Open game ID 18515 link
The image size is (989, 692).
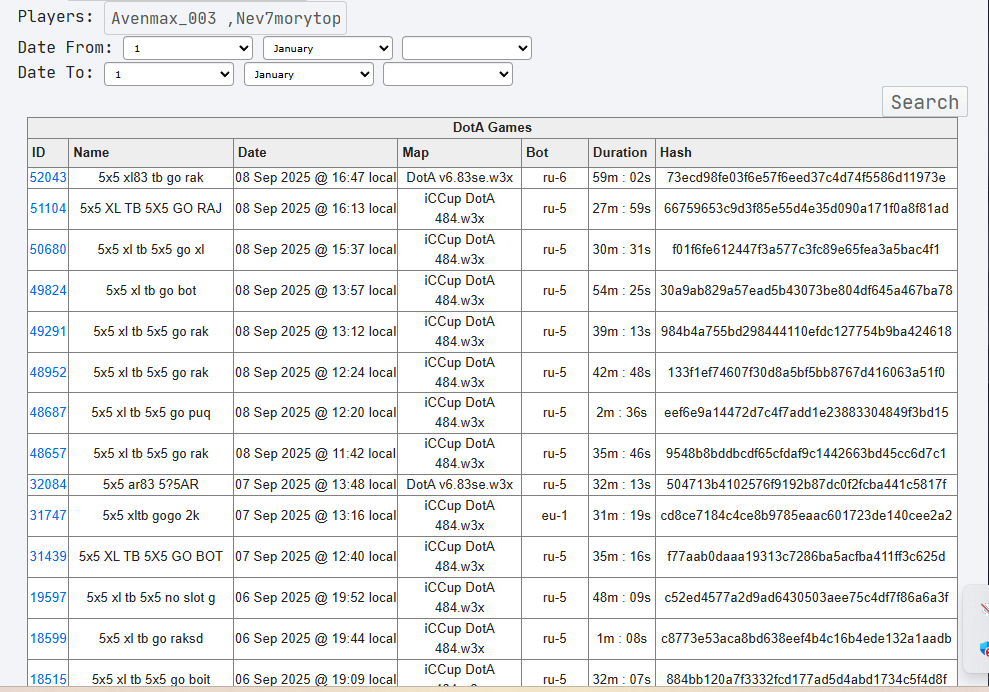pos(48,679)
